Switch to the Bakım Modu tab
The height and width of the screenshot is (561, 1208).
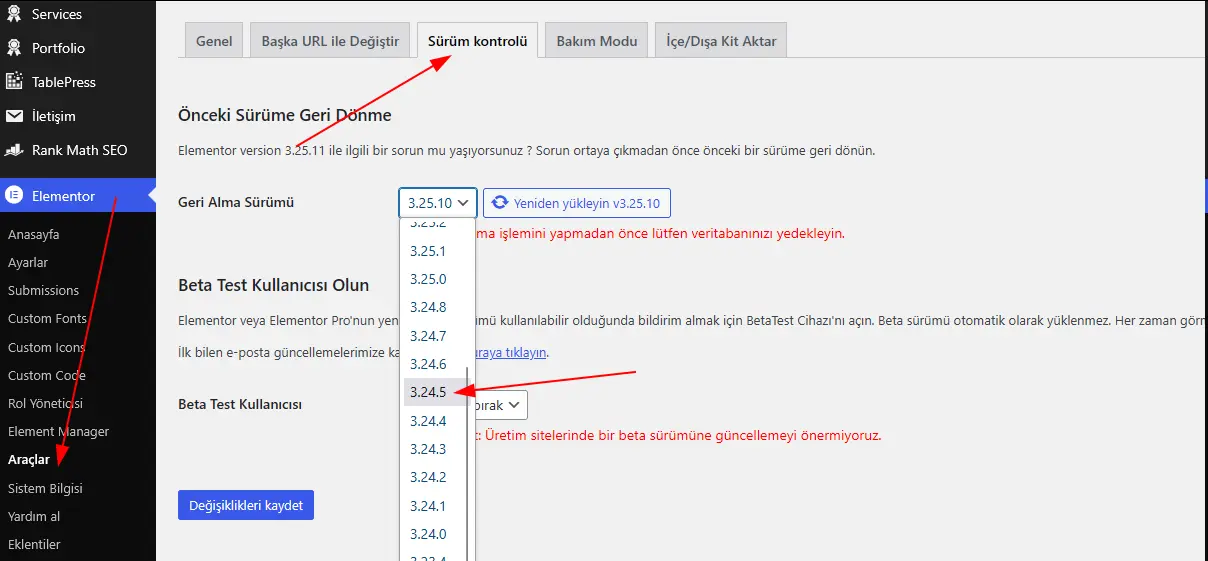tap(597, 41)
